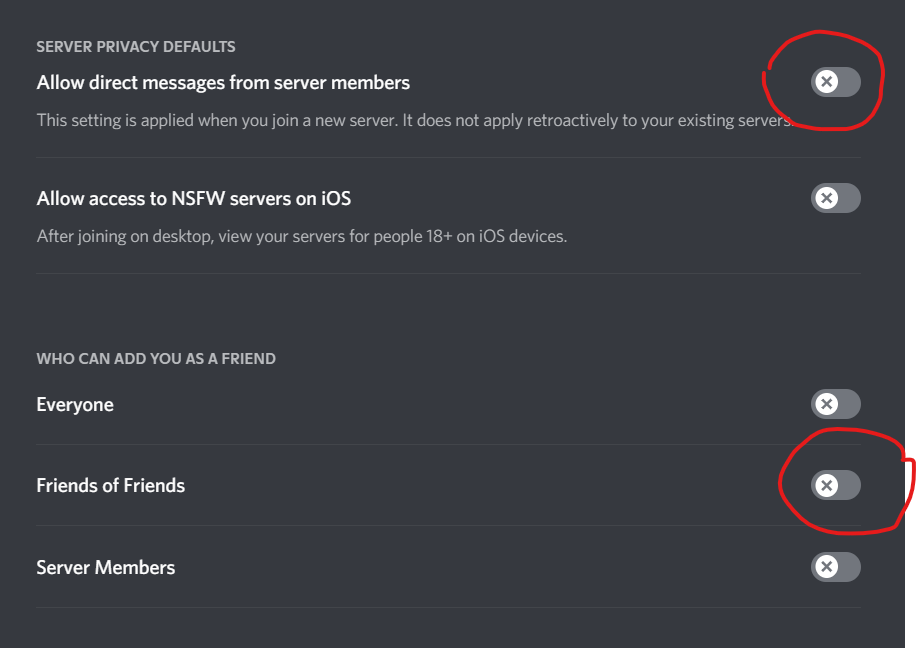
Task: Click the X icon on the NSFW servers switch
Action: click(x=827, y=198)
